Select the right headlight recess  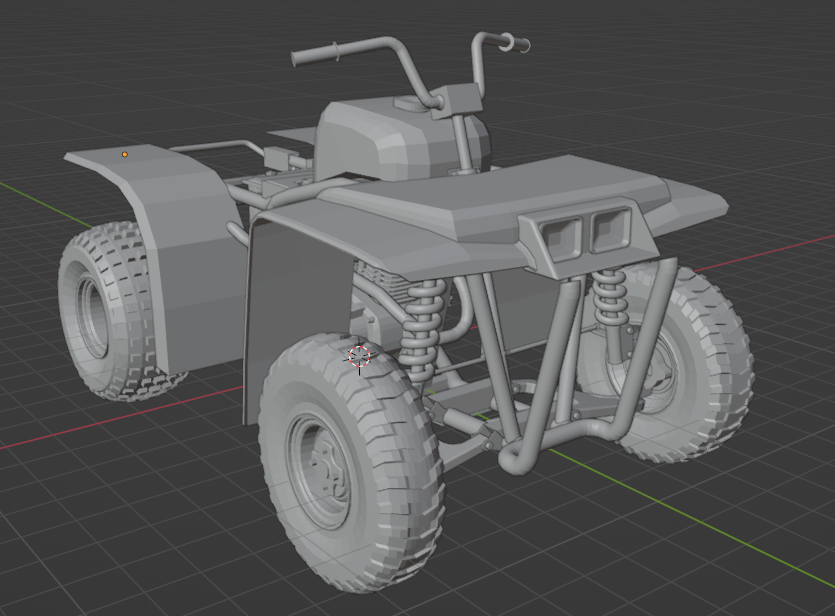[609, 230]
